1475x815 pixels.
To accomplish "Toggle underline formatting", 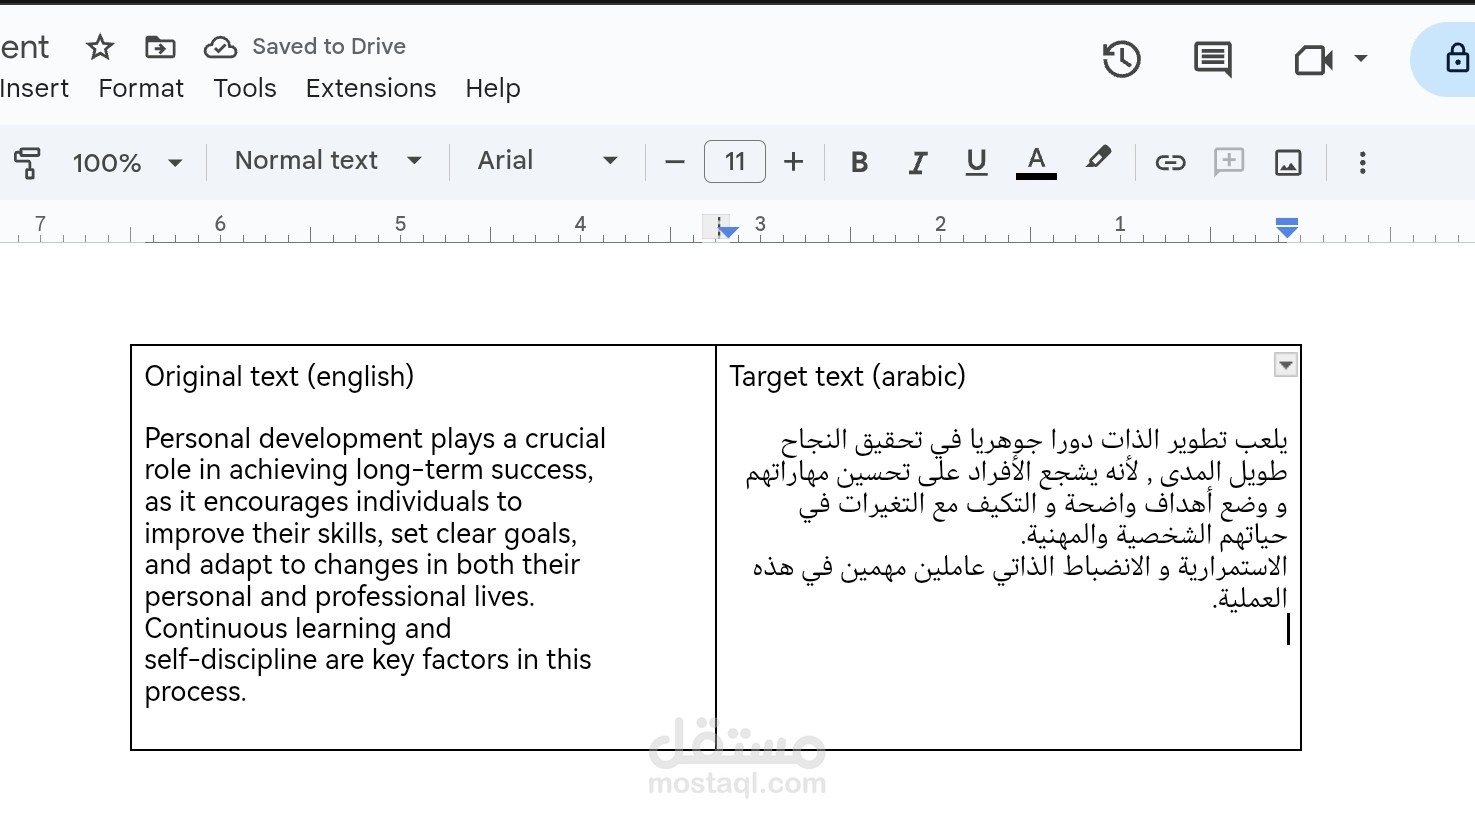I will [x=976, y=161].
